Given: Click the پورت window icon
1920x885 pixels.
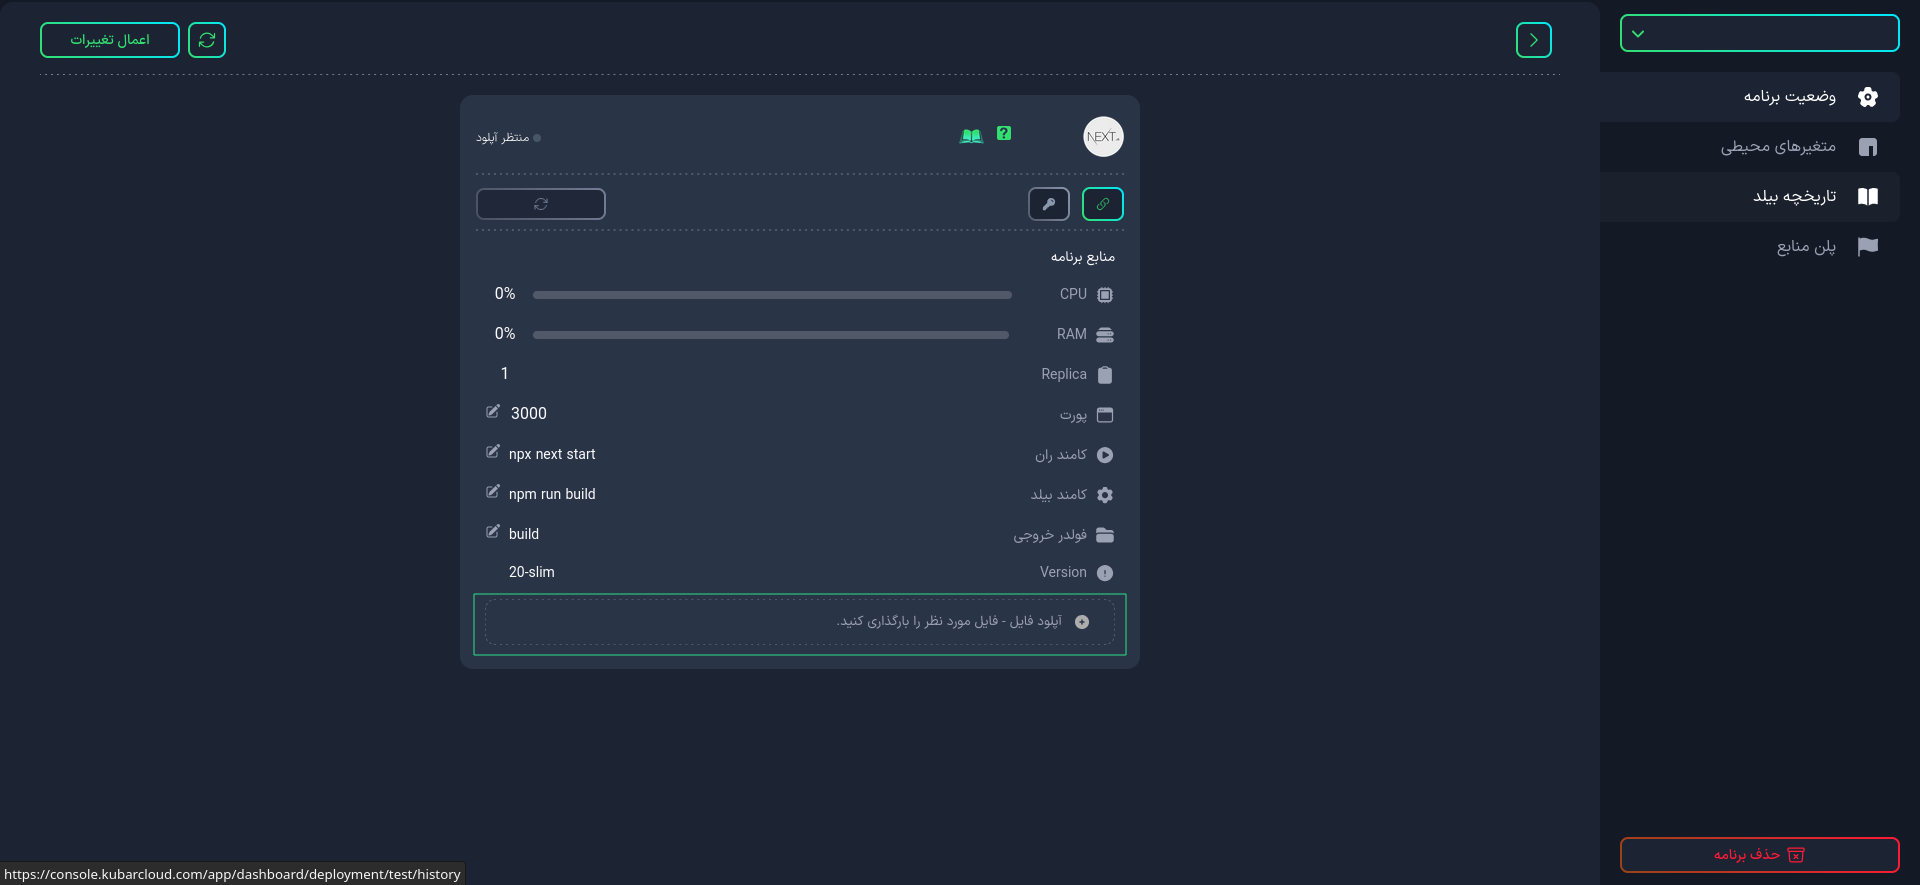Looking at the screenshot, I should 1105,415.
